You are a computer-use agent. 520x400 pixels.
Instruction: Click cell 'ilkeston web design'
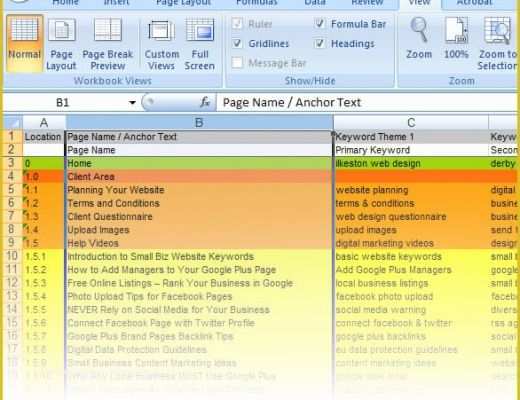(x=411, y=163)
